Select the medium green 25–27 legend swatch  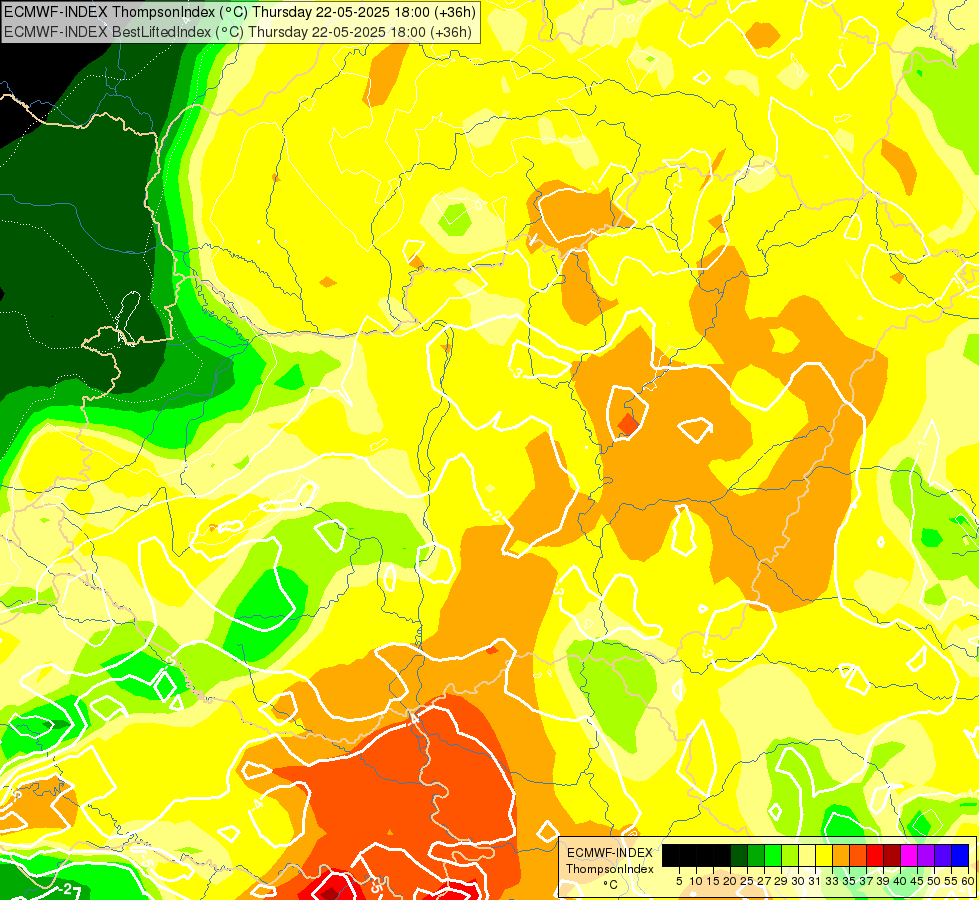[755, 856]
